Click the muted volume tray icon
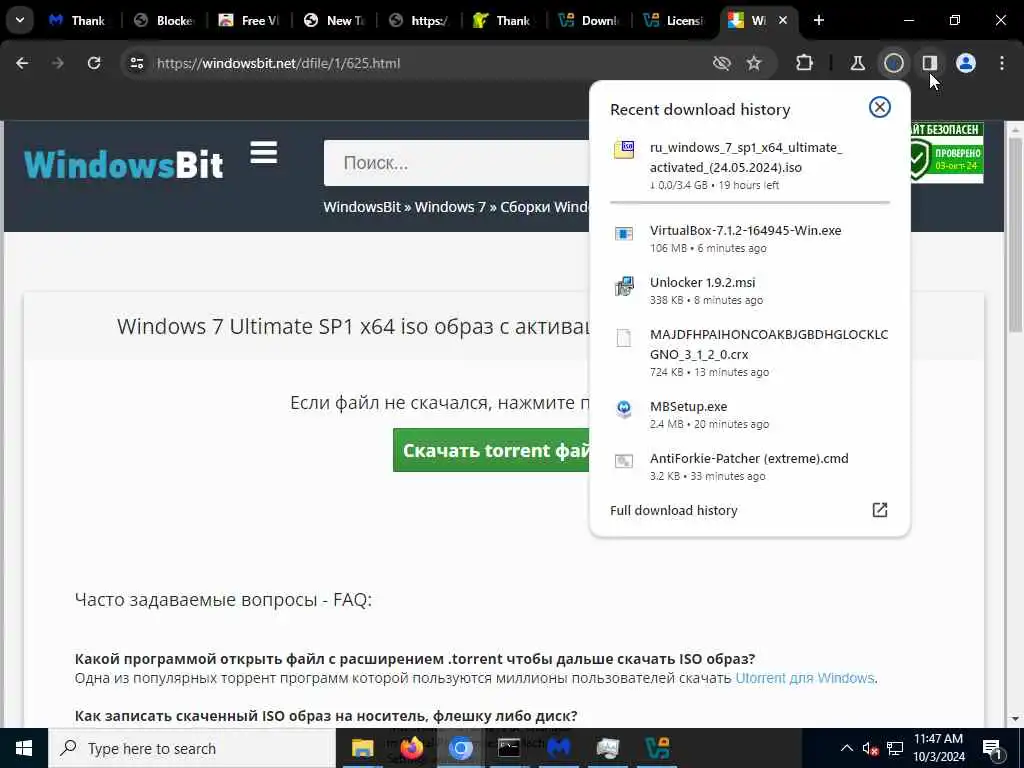The image size is (1024, 768). 871,748
